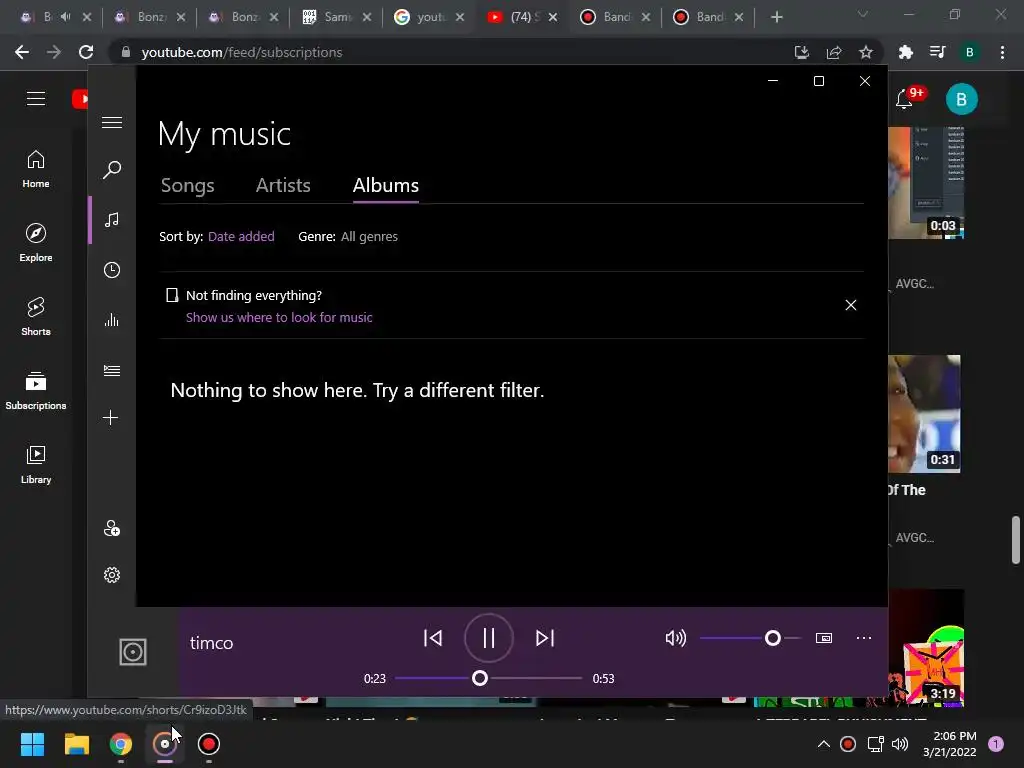Image resolution: width=1024 pixels, height=768 pixels.
Task: Switch to the Songs tab
Action: tap(187, 185)
